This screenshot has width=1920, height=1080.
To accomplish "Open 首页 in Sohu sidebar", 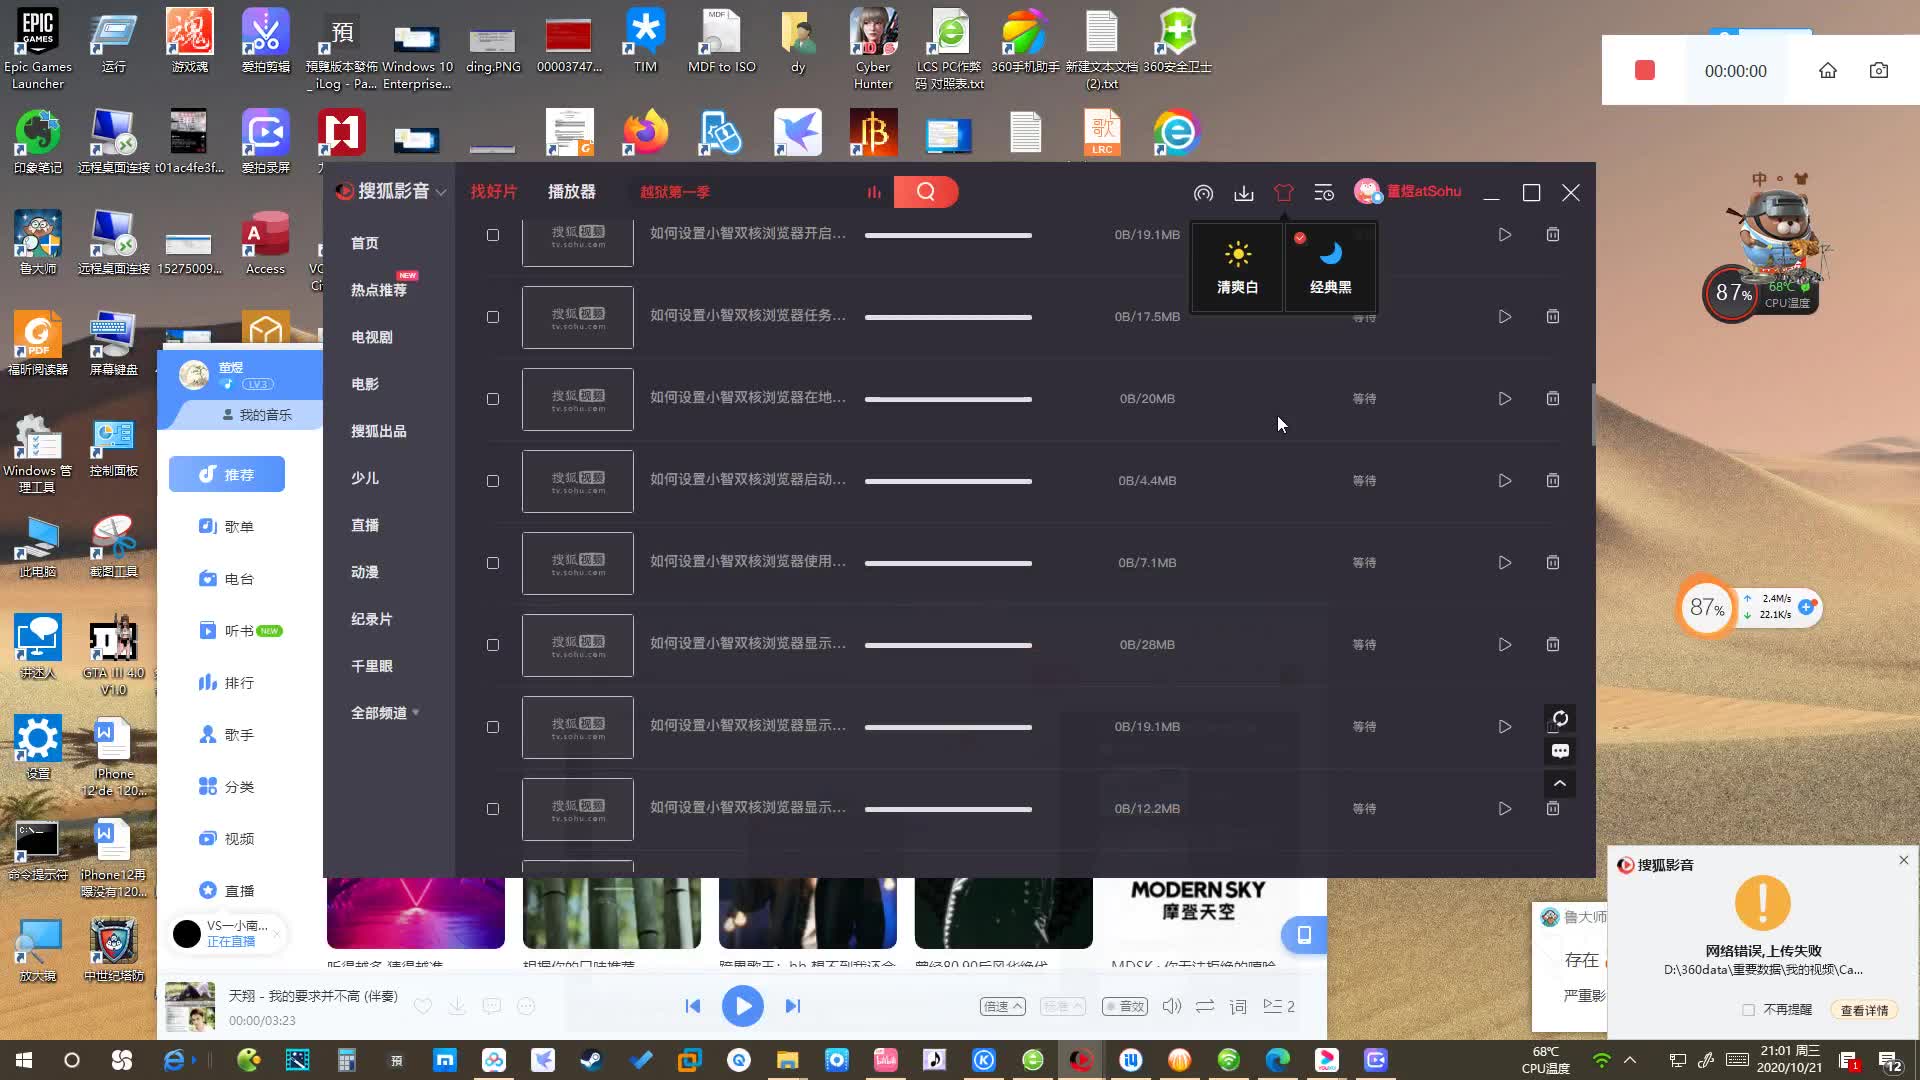I will tap(365, 243).
